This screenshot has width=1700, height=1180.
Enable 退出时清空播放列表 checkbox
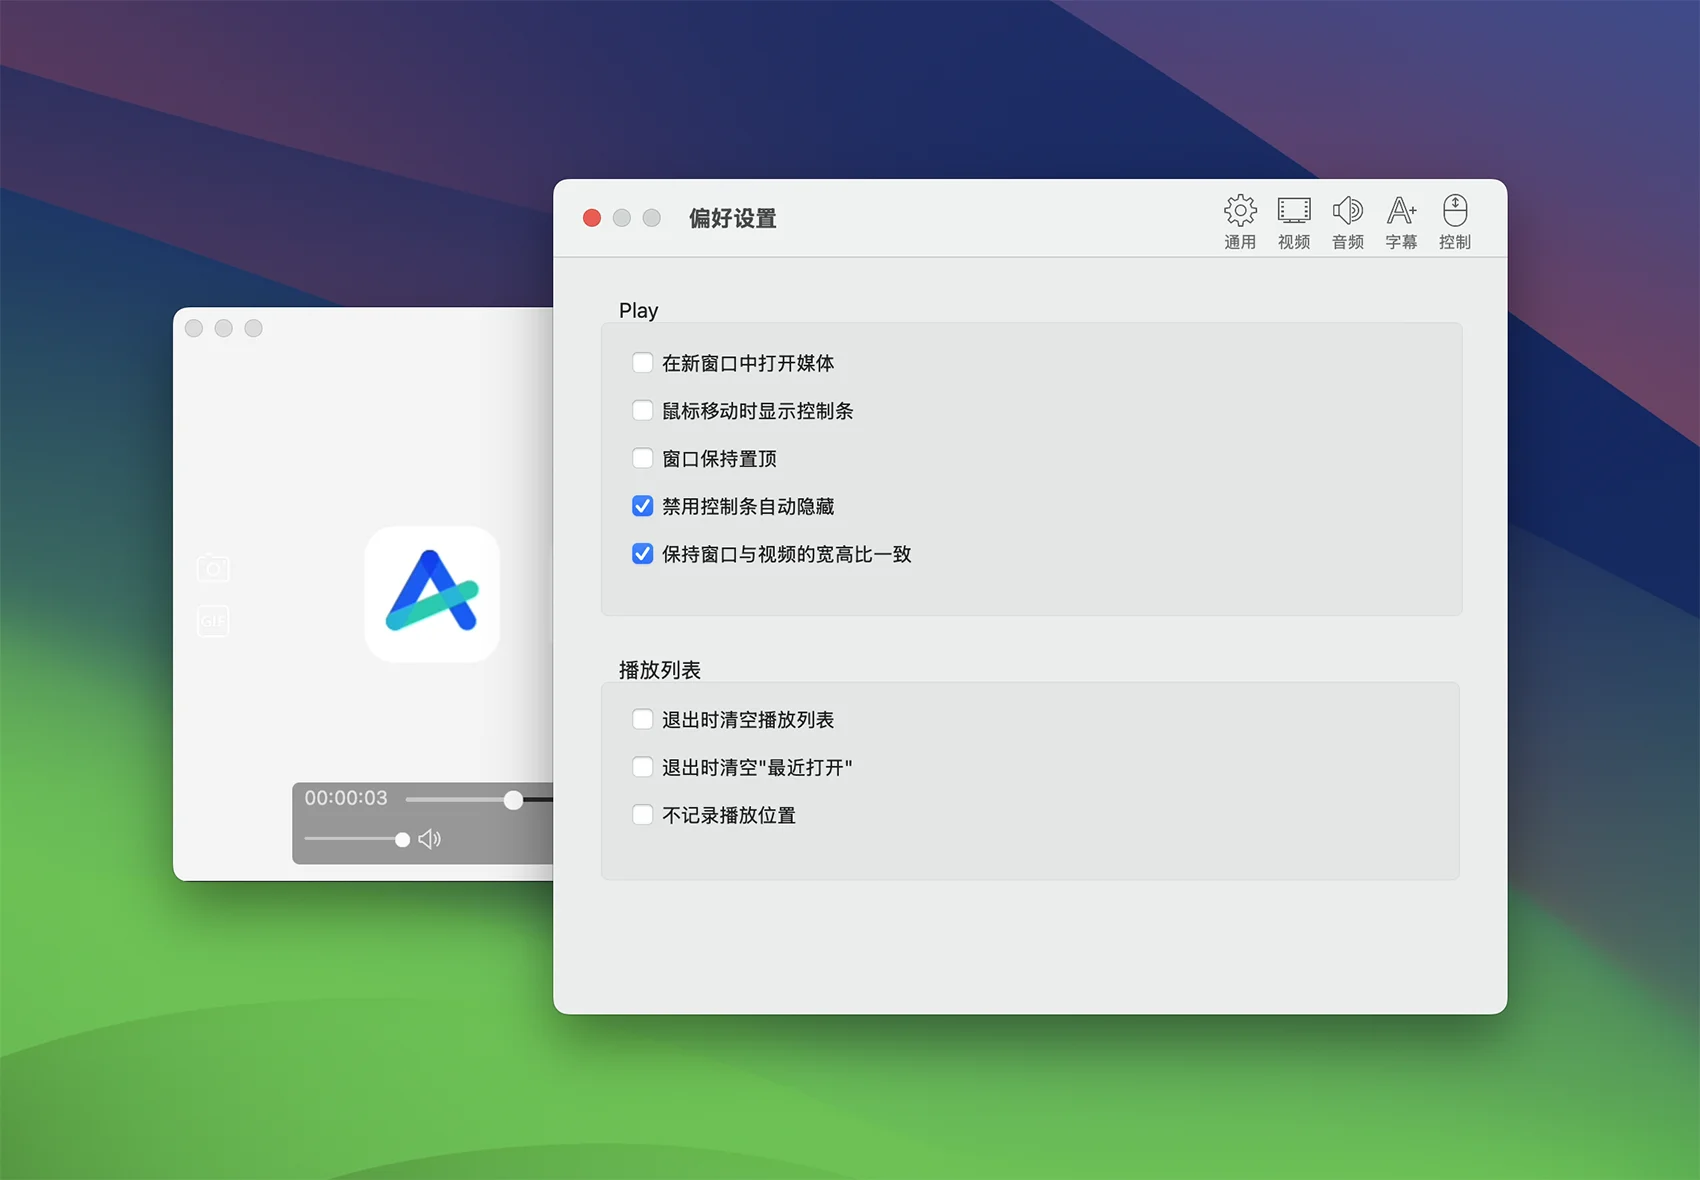(x=643, y=720)
